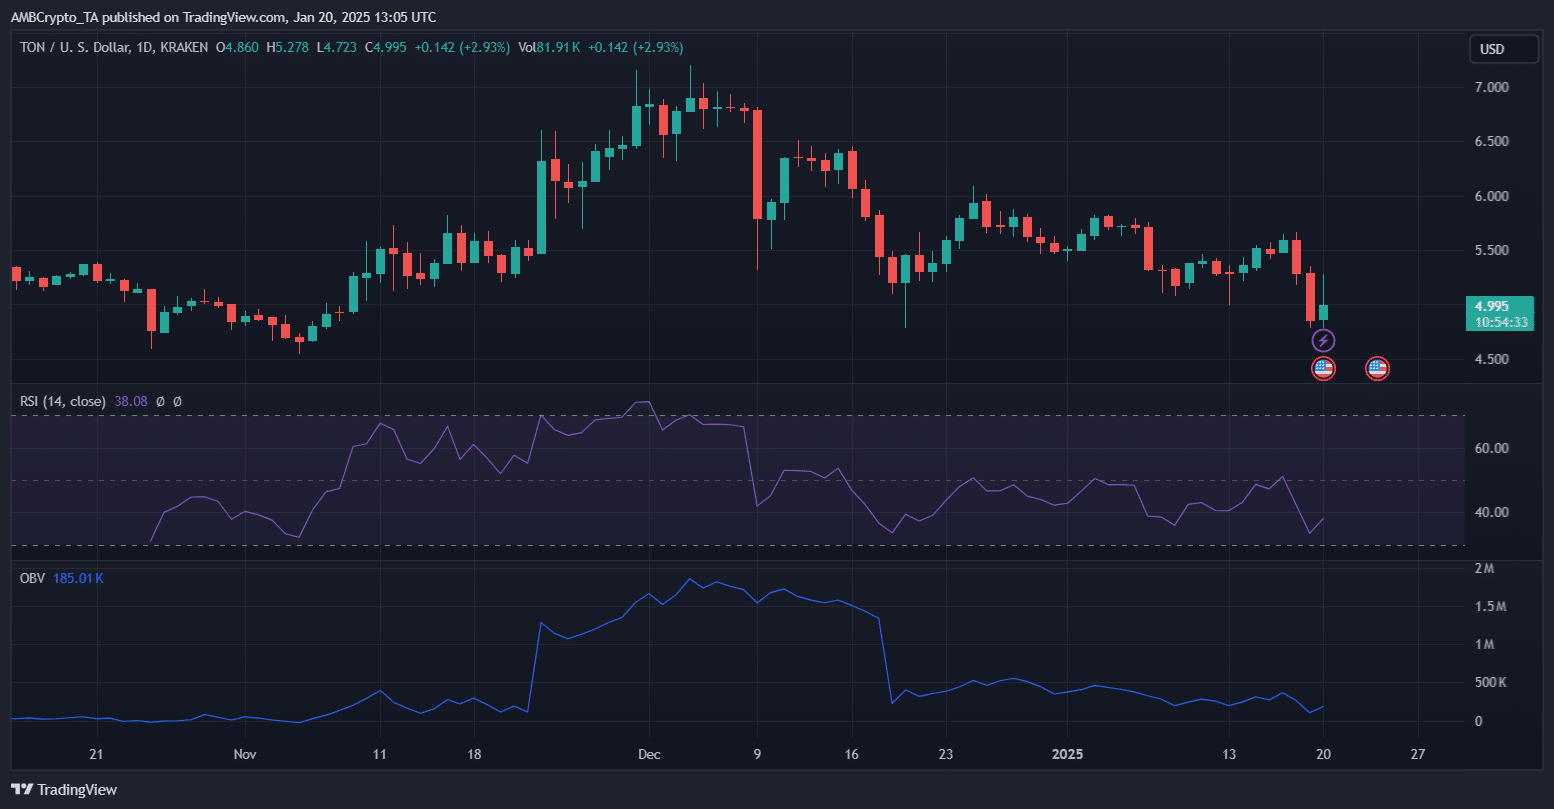Click the 1.5 M level on OBV scale
Image resolution: width=1554 pixels, height=809 pixels.
click(x=1493, y=607)
